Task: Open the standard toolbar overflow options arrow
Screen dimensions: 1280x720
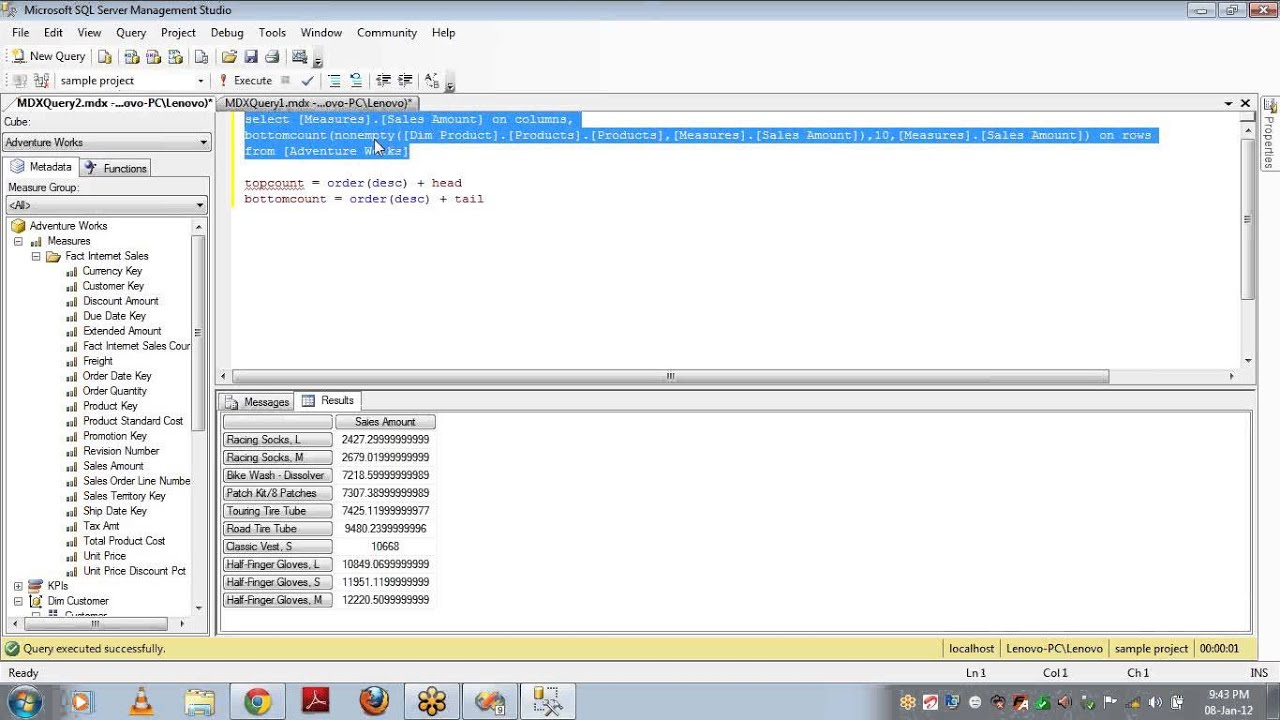Action: click(x=318, y=60)
